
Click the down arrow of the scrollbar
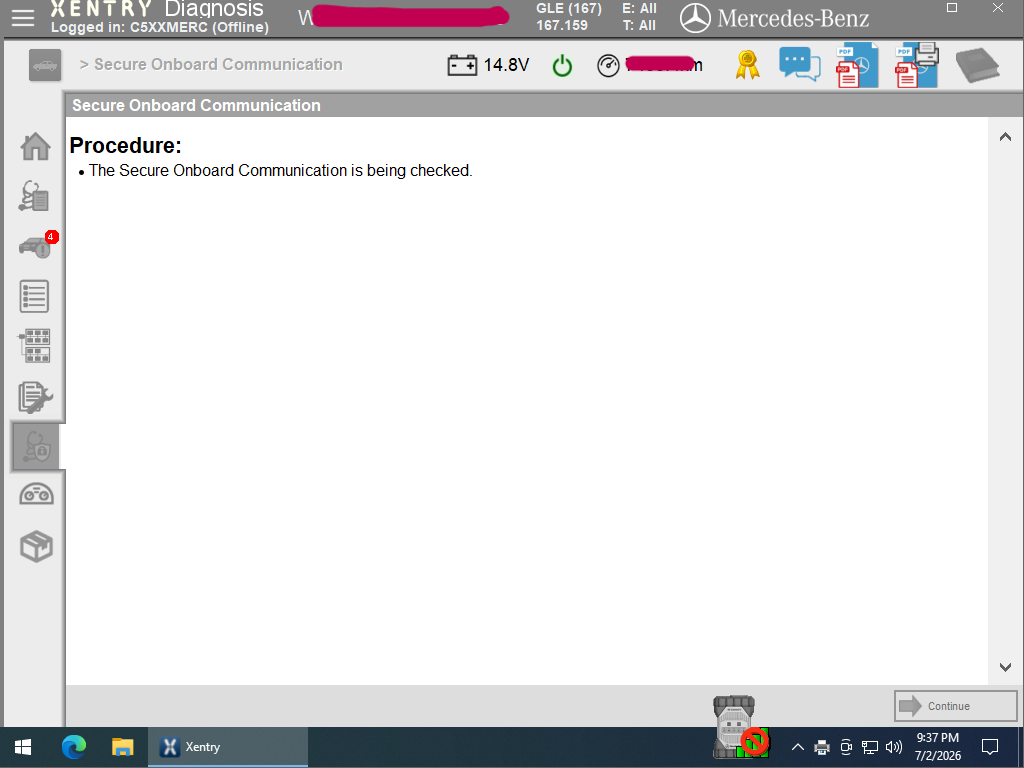coord(1006,667)
